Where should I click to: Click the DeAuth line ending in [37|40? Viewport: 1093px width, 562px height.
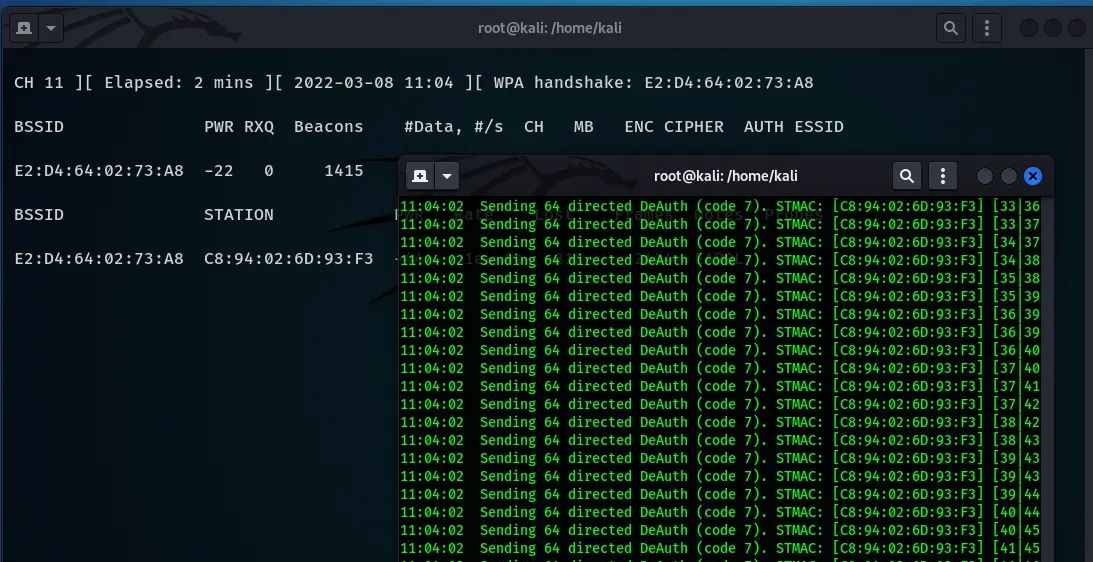(x=720, y=368)
